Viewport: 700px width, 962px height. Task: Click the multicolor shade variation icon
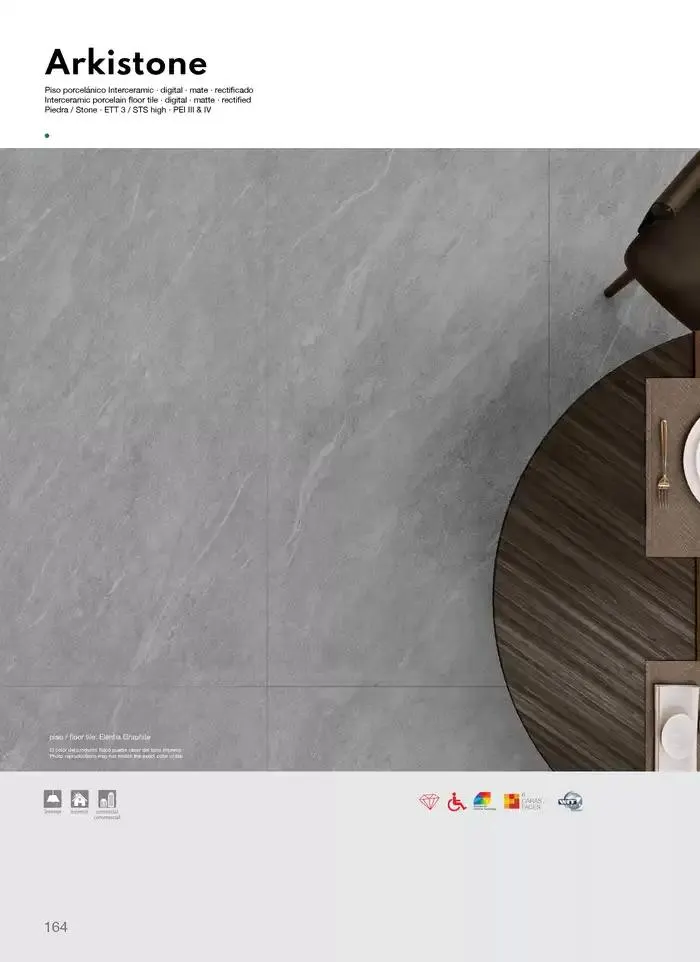point(483,801)
